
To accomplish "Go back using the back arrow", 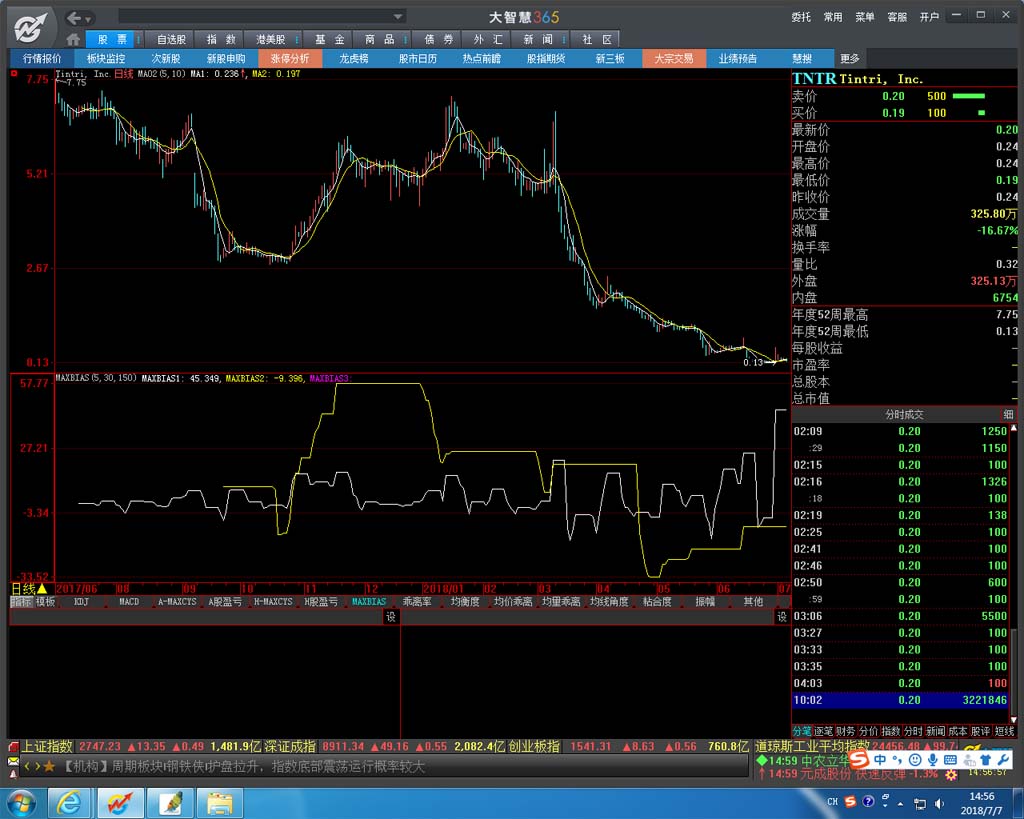I will point(74,18).
